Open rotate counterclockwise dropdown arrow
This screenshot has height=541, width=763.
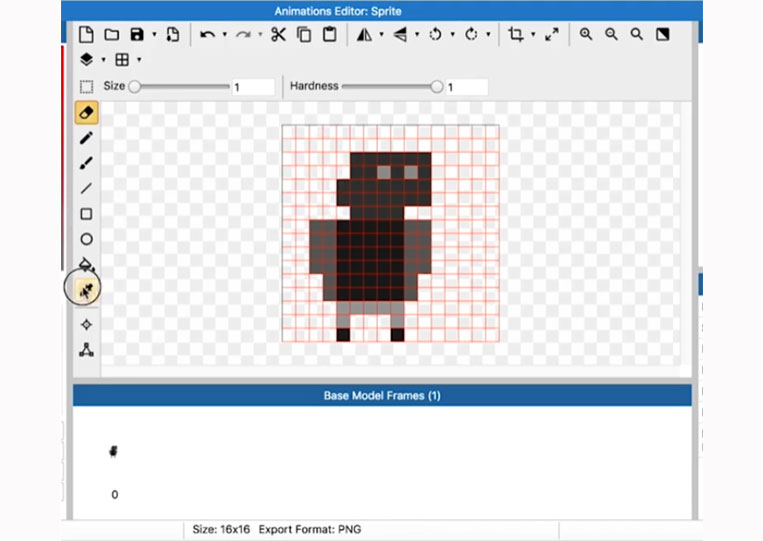click(x=453, y=35)
